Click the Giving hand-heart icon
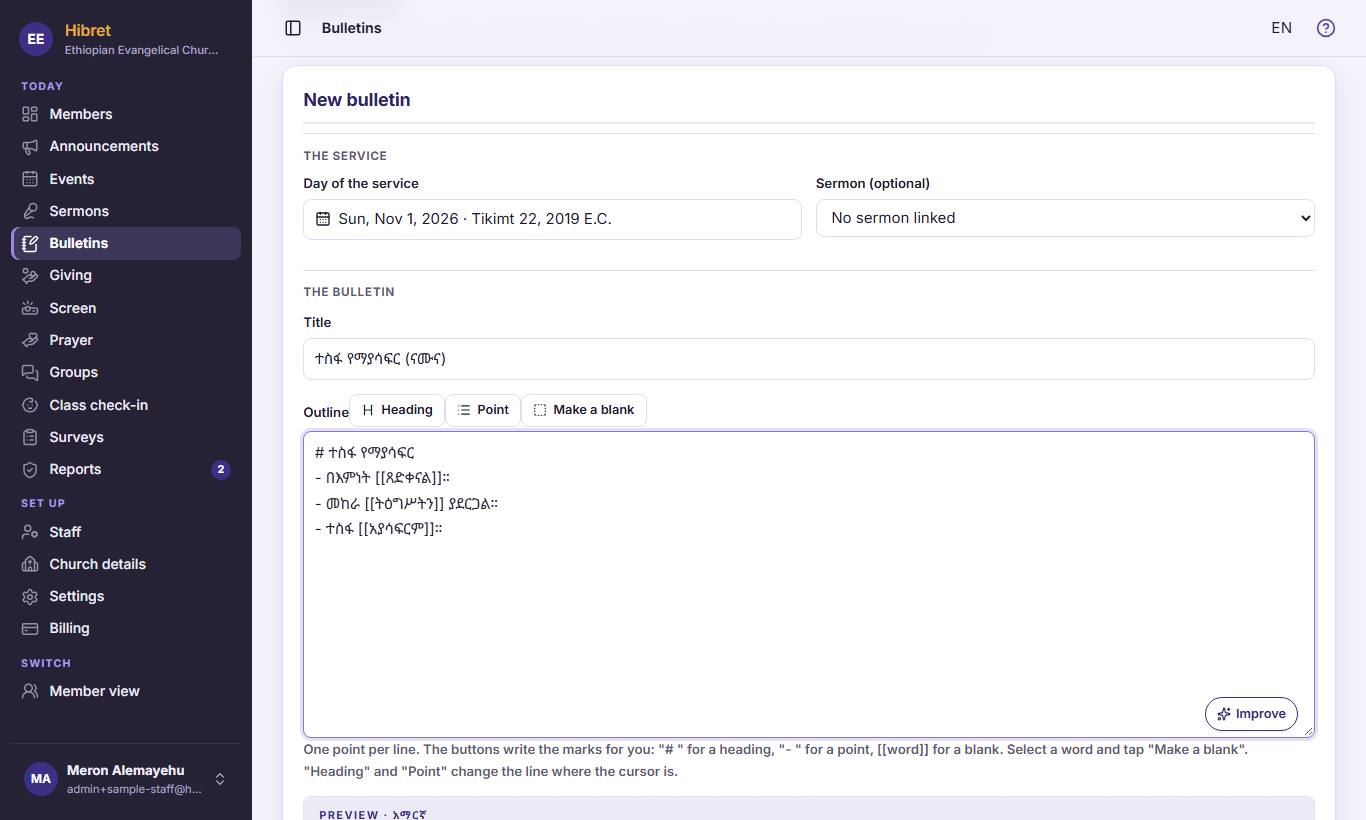This screenshot has height=820, width=1366. click(x=30, y=275)
